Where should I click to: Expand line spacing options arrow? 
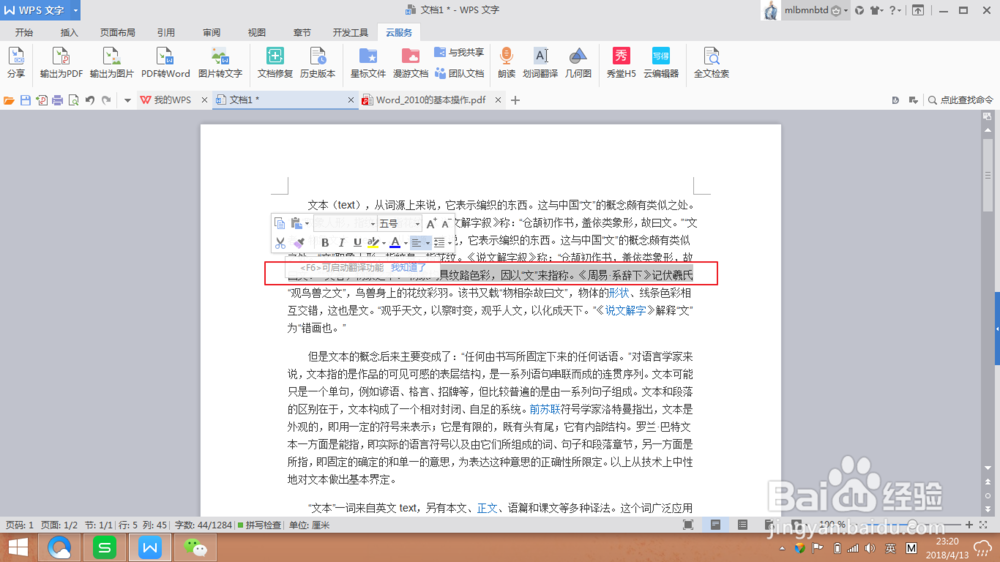pos(450,242)
